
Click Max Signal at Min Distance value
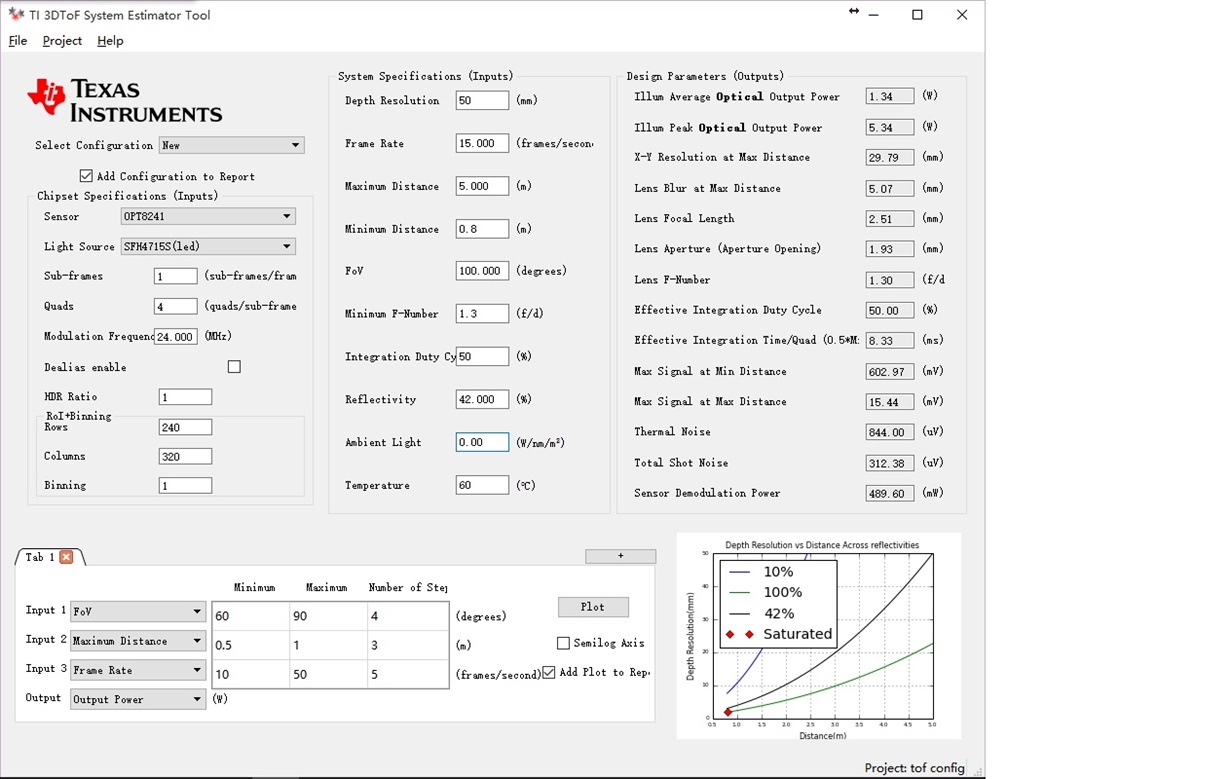tap(890, 371)
